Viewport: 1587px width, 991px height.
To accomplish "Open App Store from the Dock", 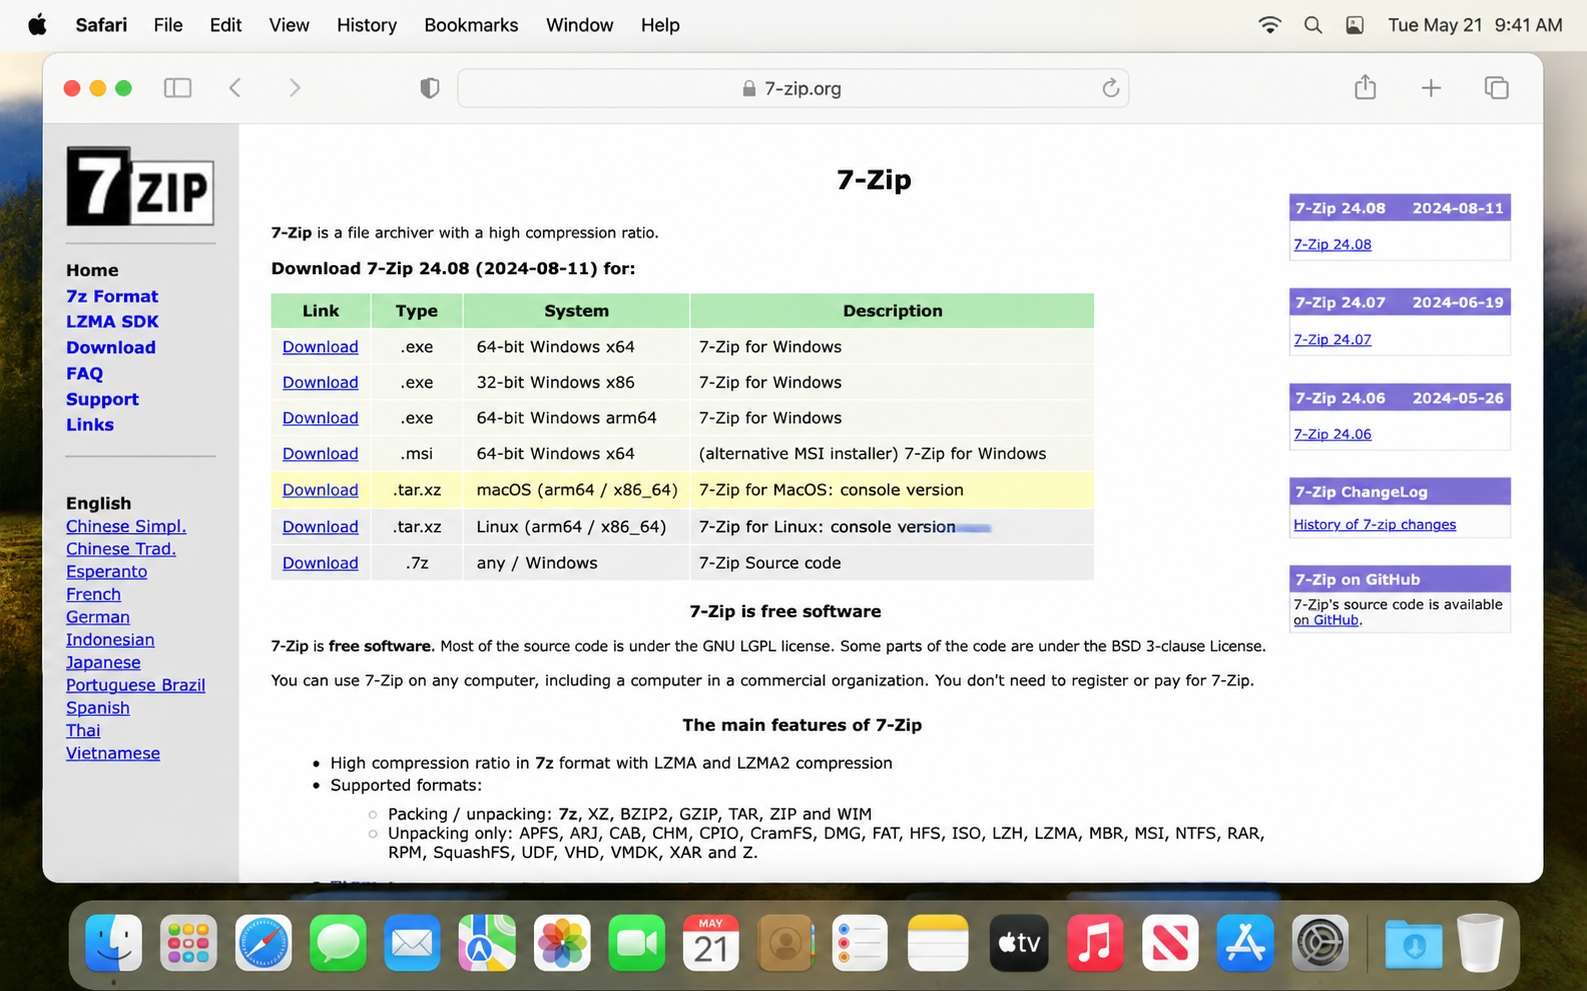I will click(x=1245, y=942).
